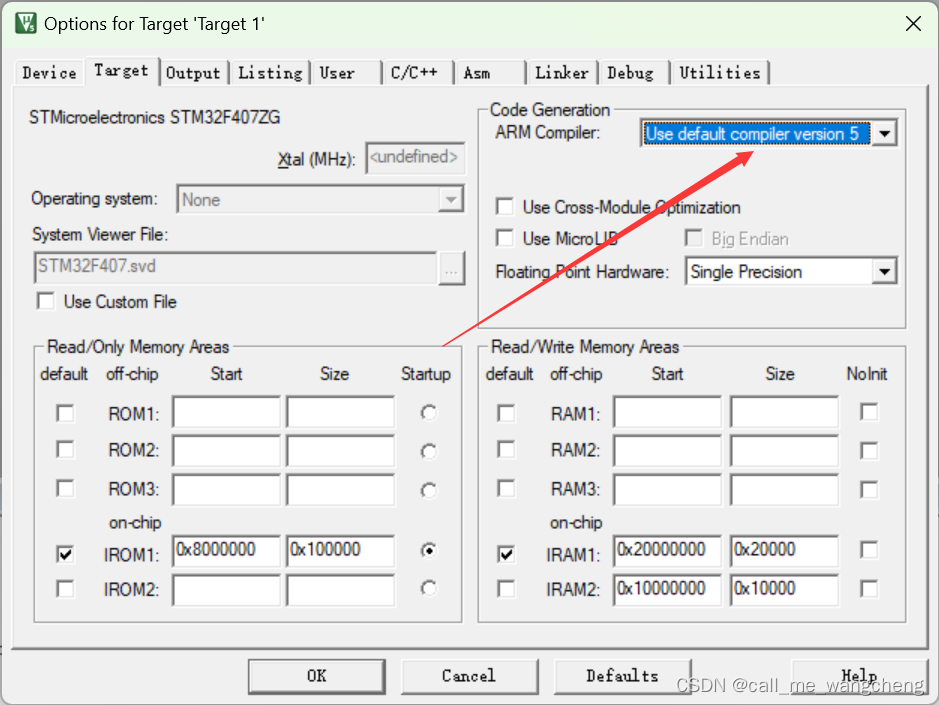Screen dimensions: 939x705
Task: Open the Output tab
Action: (193, 73)
